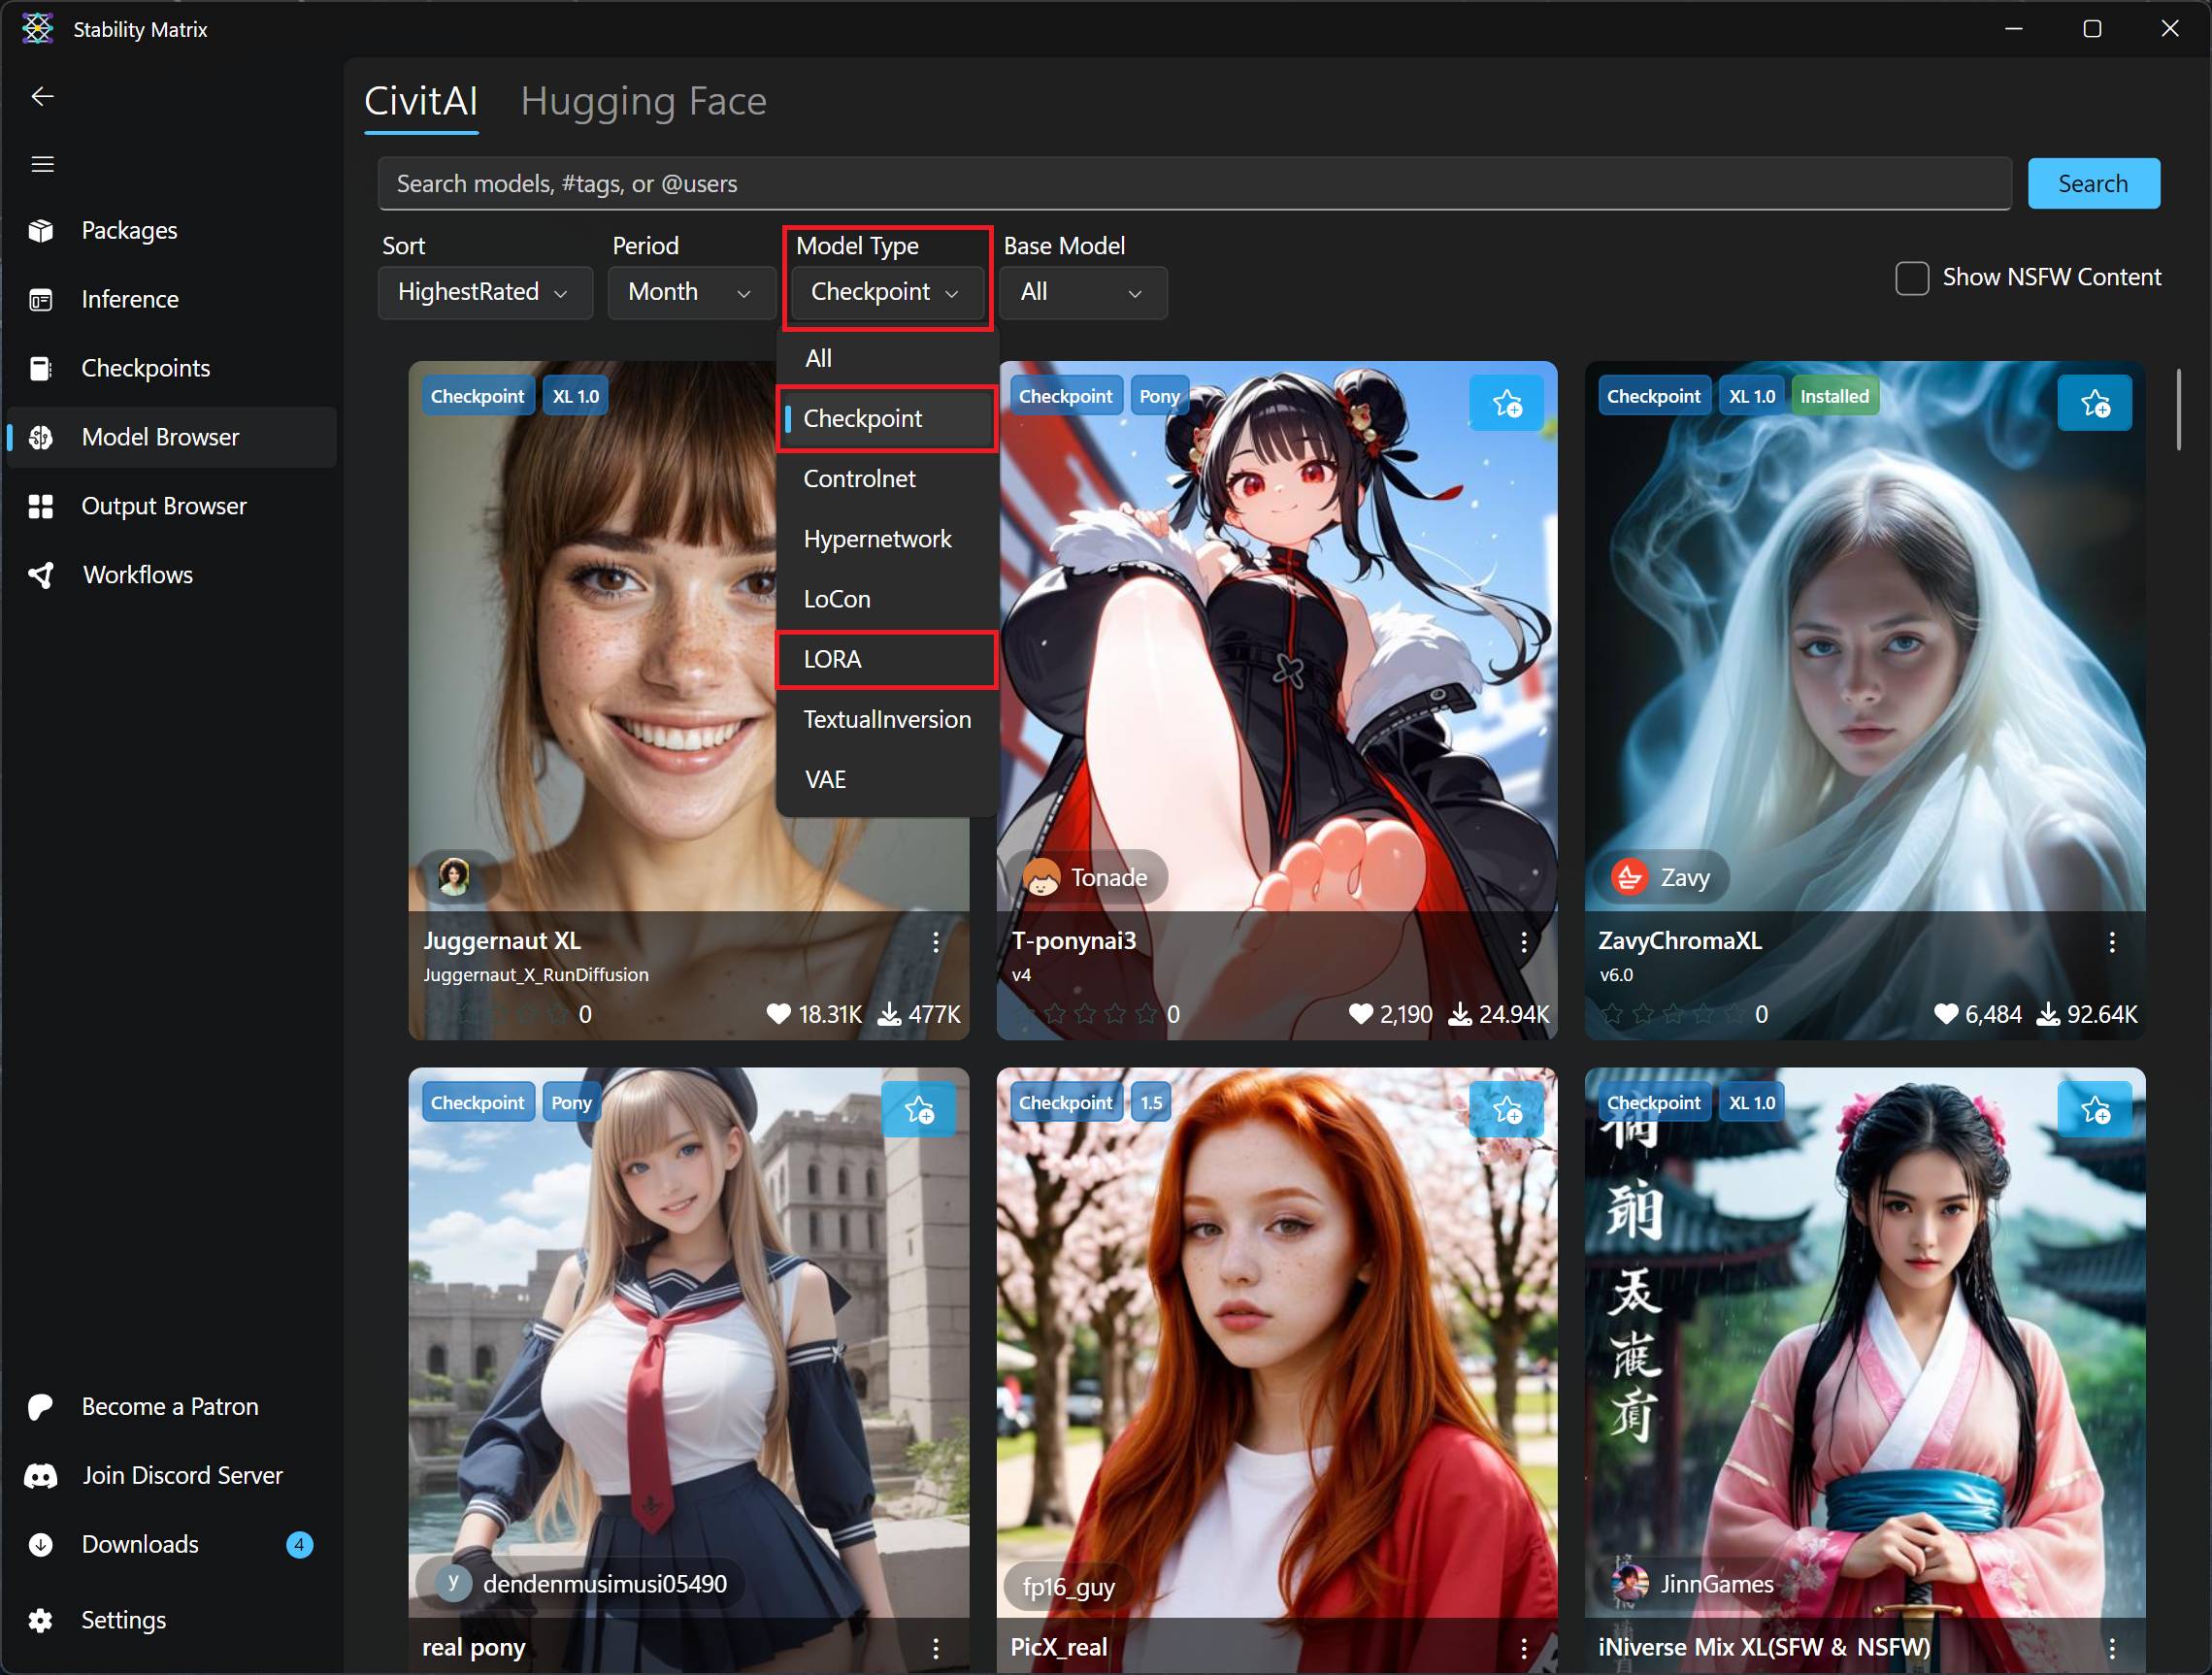Click the favorite star on T-ponynai3 card

(x=1506, y=404)
